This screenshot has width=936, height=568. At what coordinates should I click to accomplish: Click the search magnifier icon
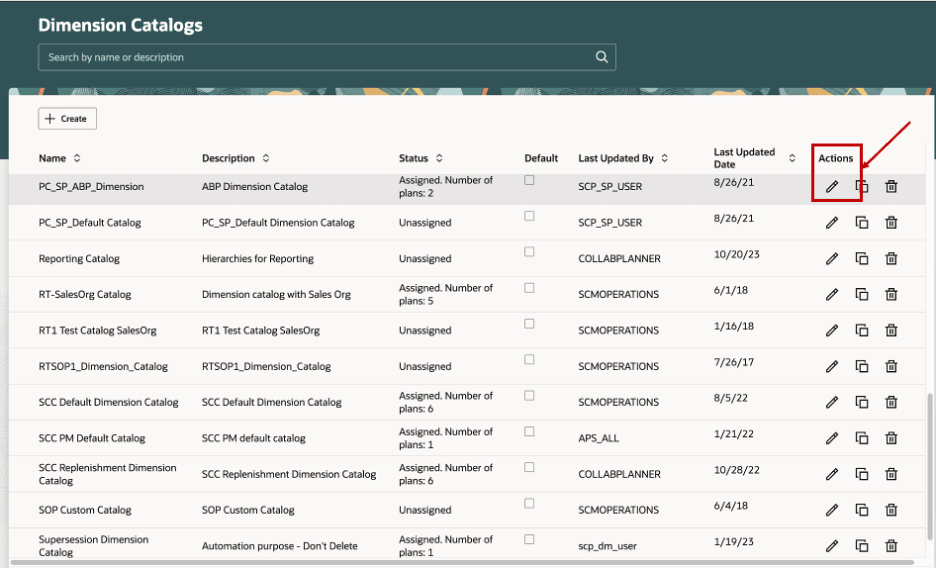pyautogui.click(x=601, y=57)
